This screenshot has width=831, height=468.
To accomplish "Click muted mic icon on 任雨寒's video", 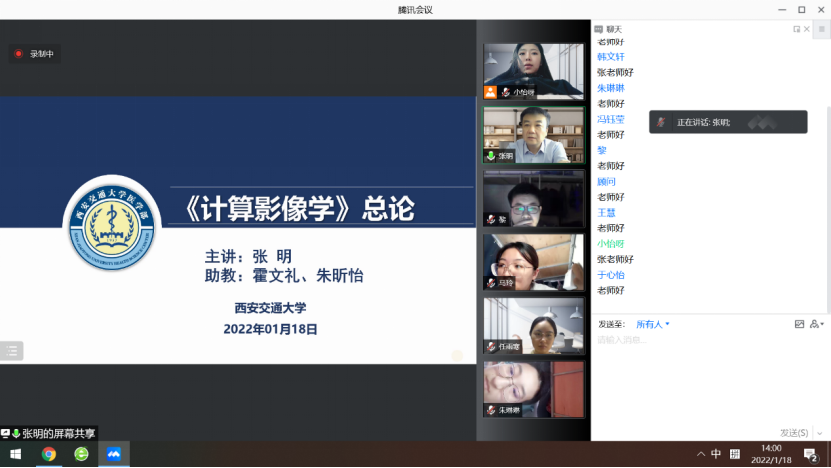I will click(x=490, y=347).
